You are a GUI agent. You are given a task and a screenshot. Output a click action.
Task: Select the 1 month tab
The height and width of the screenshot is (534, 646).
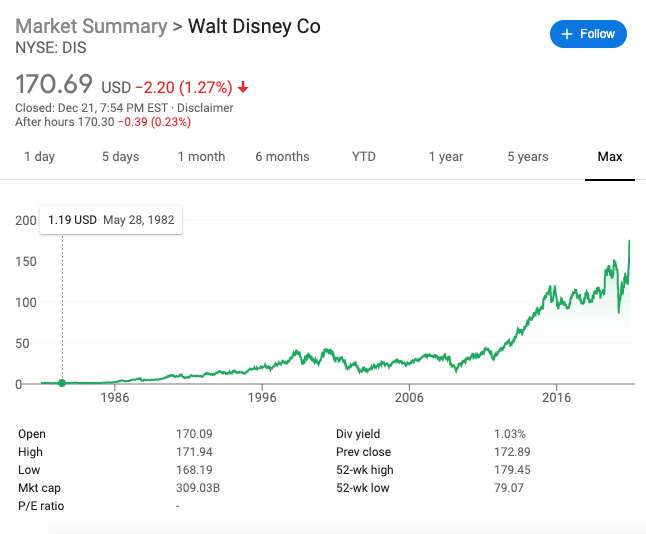[201, 157]
